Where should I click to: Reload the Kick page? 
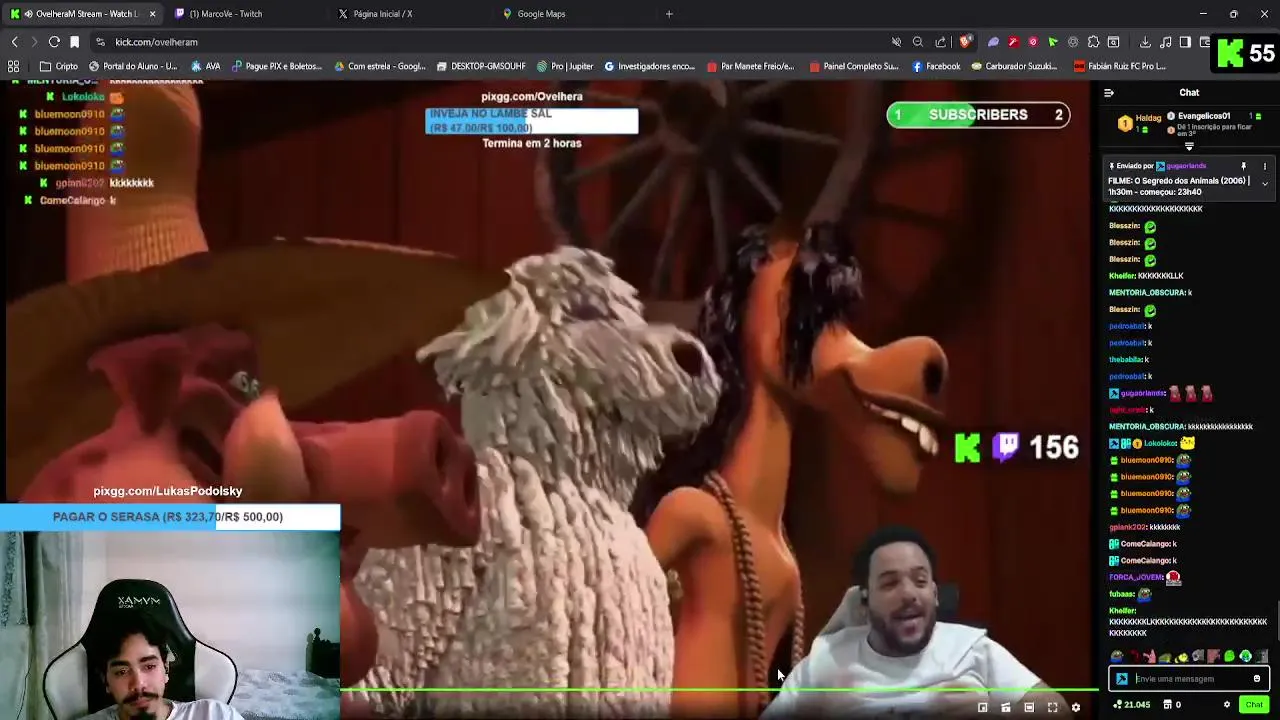[x=54, y=42]
